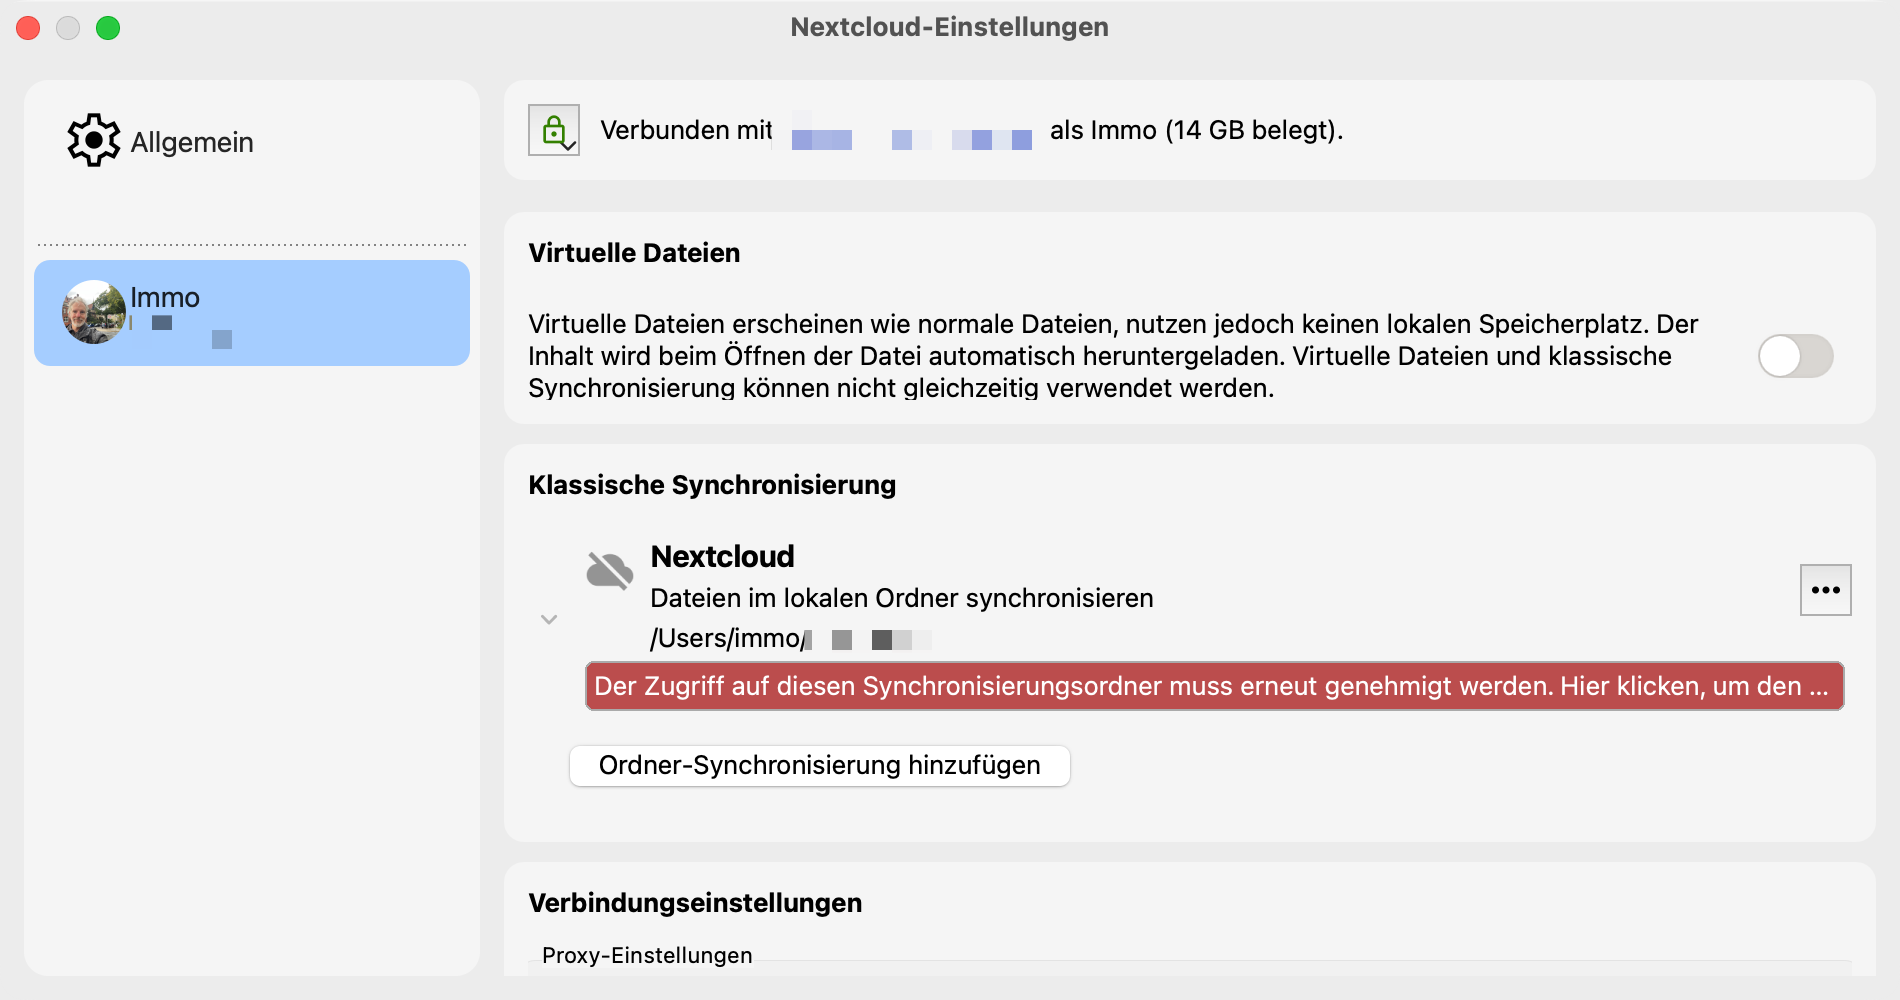Screen dimensions: 1900x1000
Task: Enable the Virtuelle Dateien switch
Action: click(x=1795, y=356)
